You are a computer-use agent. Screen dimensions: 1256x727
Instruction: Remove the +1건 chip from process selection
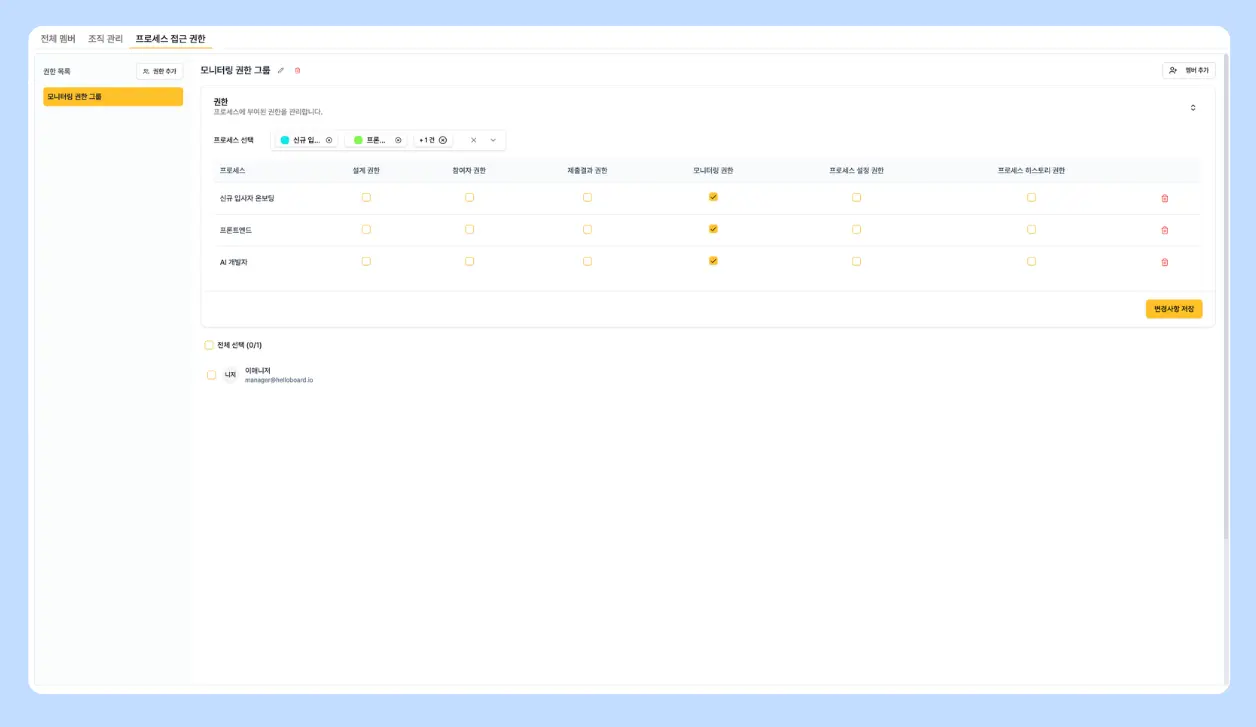click(443, 140)
